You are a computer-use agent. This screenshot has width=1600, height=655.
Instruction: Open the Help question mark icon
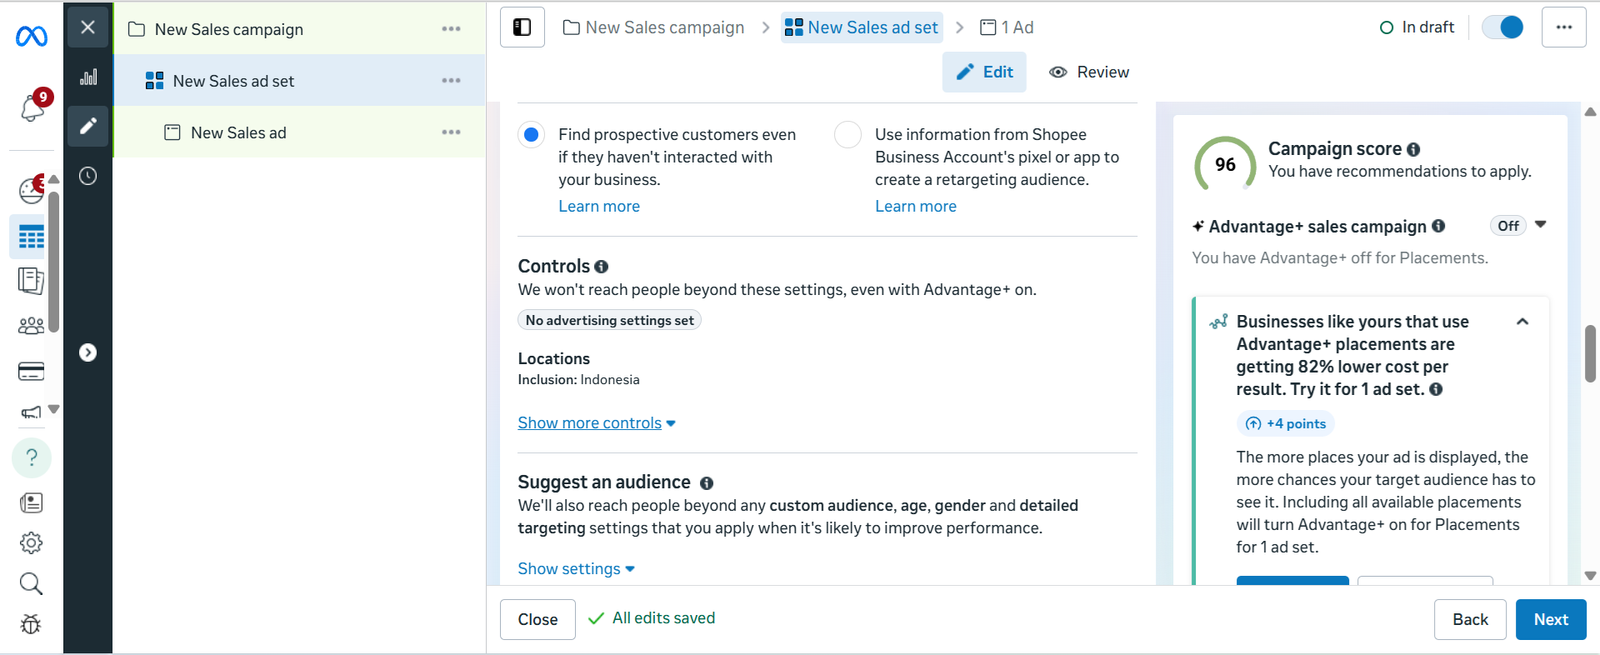(x=31, y=458)
